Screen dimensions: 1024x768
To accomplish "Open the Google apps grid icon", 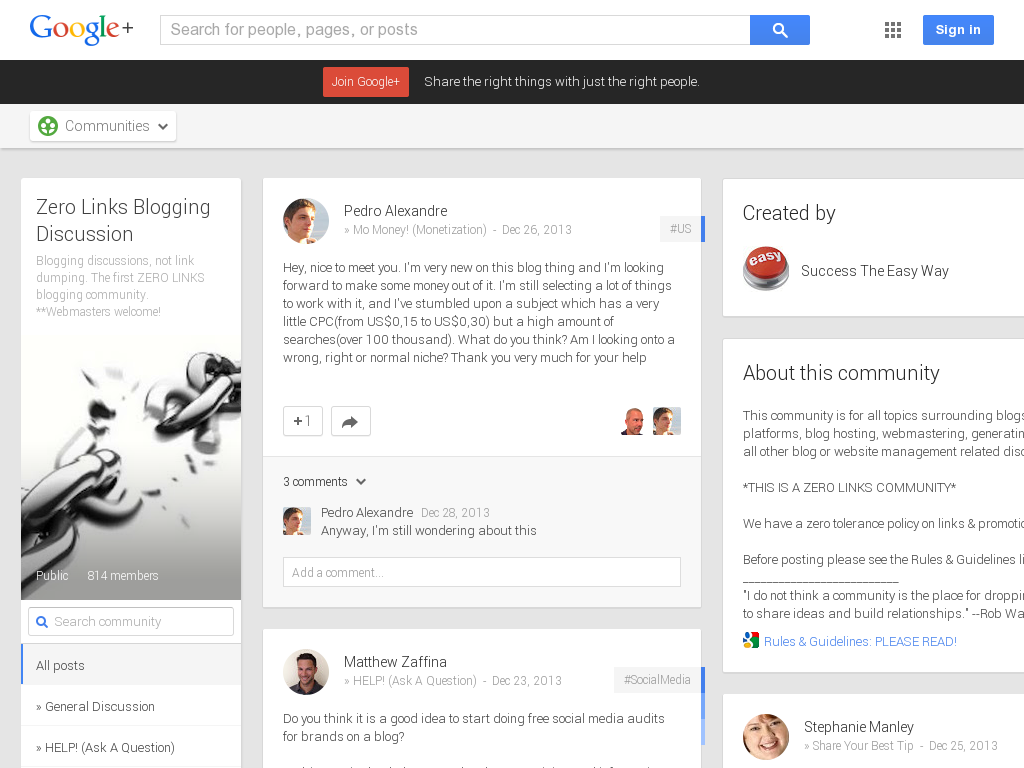I will pyautogui.click(x=893, y=30).
